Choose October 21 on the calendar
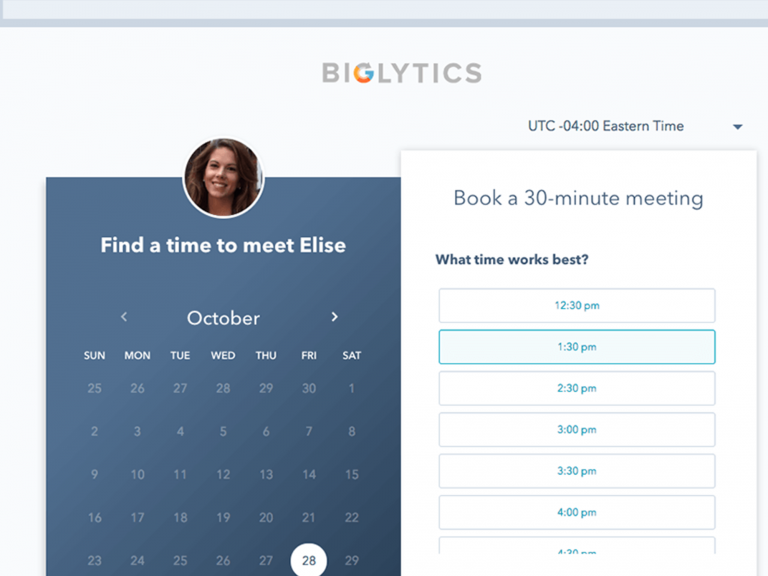 [x=309, y=517]
